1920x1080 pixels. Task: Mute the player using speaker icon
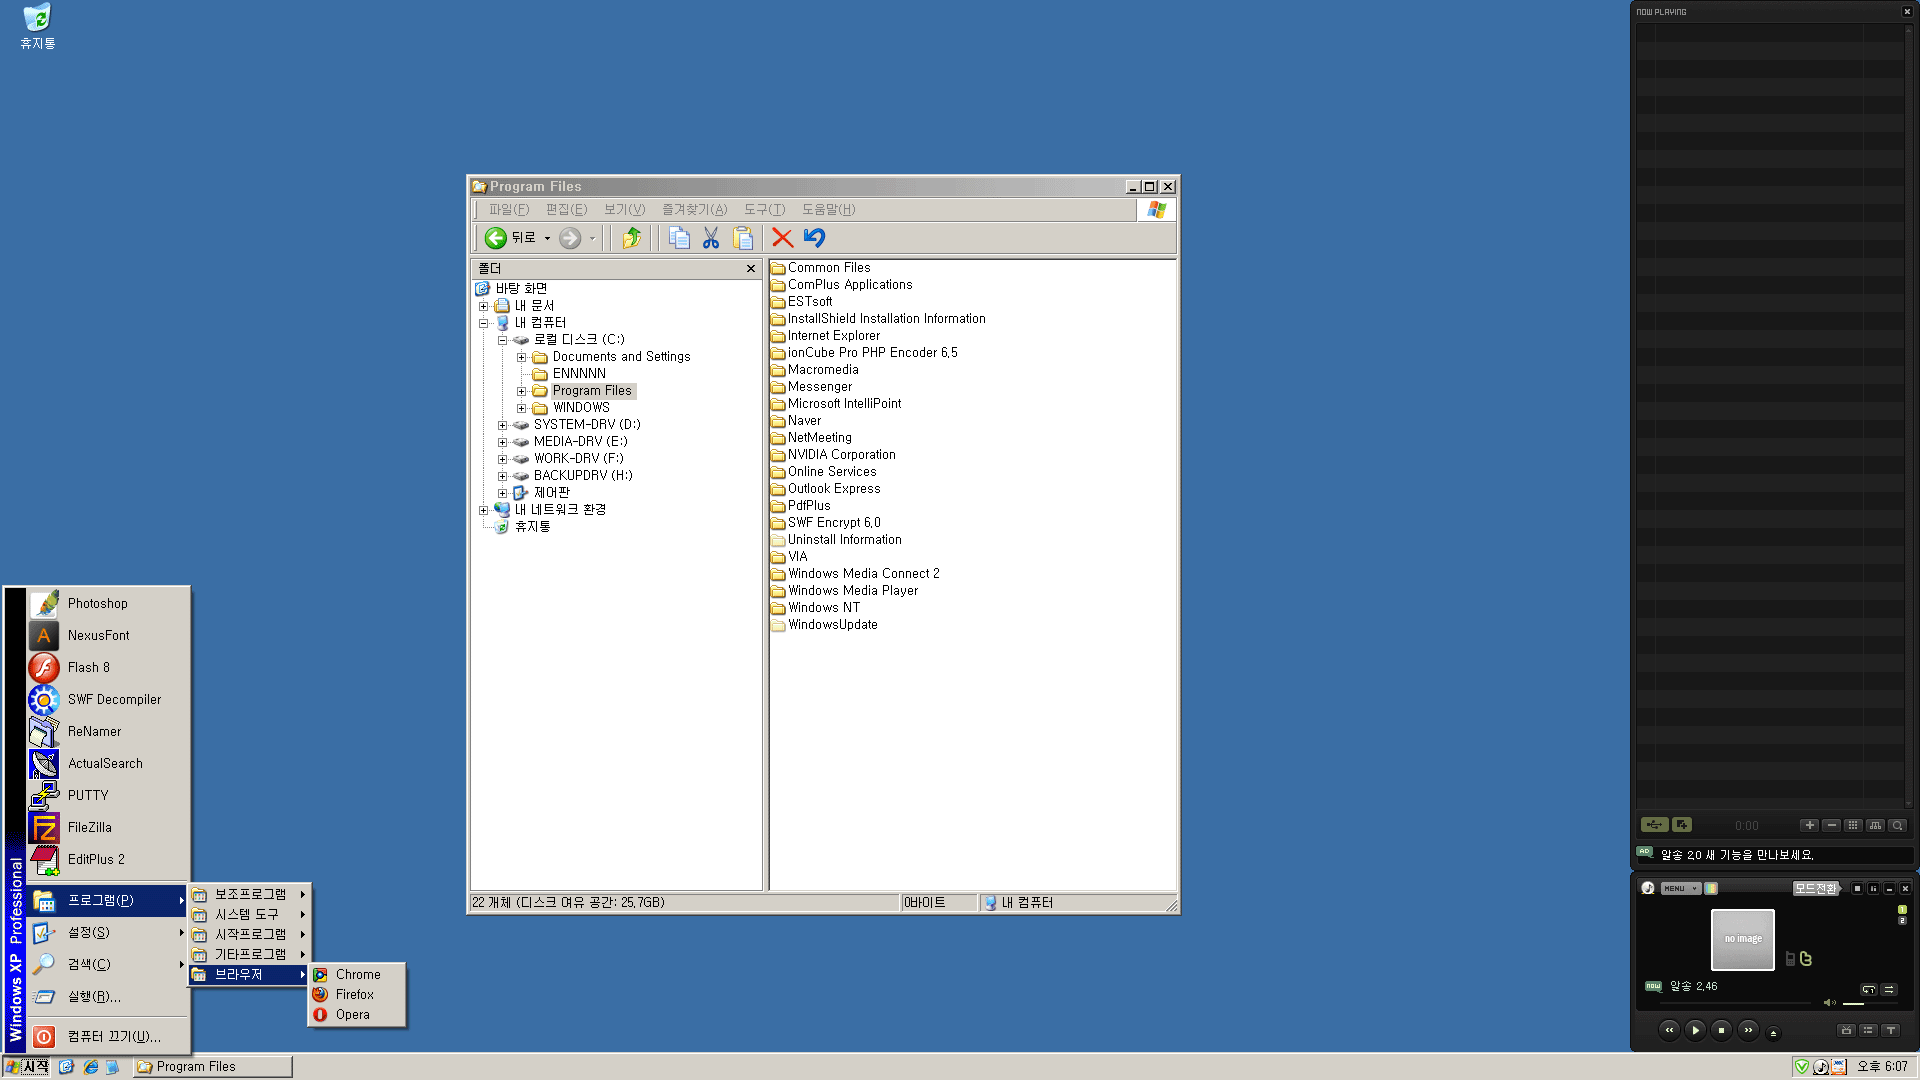(1829, 1003)
